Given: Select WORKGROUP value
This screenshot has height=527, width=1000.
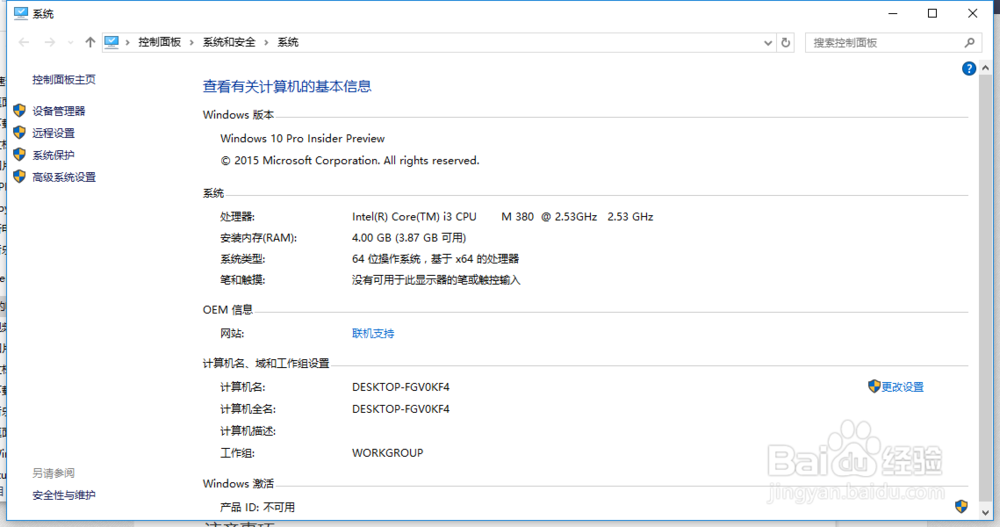Looking at the screenshot, I should tap(387, 453).
